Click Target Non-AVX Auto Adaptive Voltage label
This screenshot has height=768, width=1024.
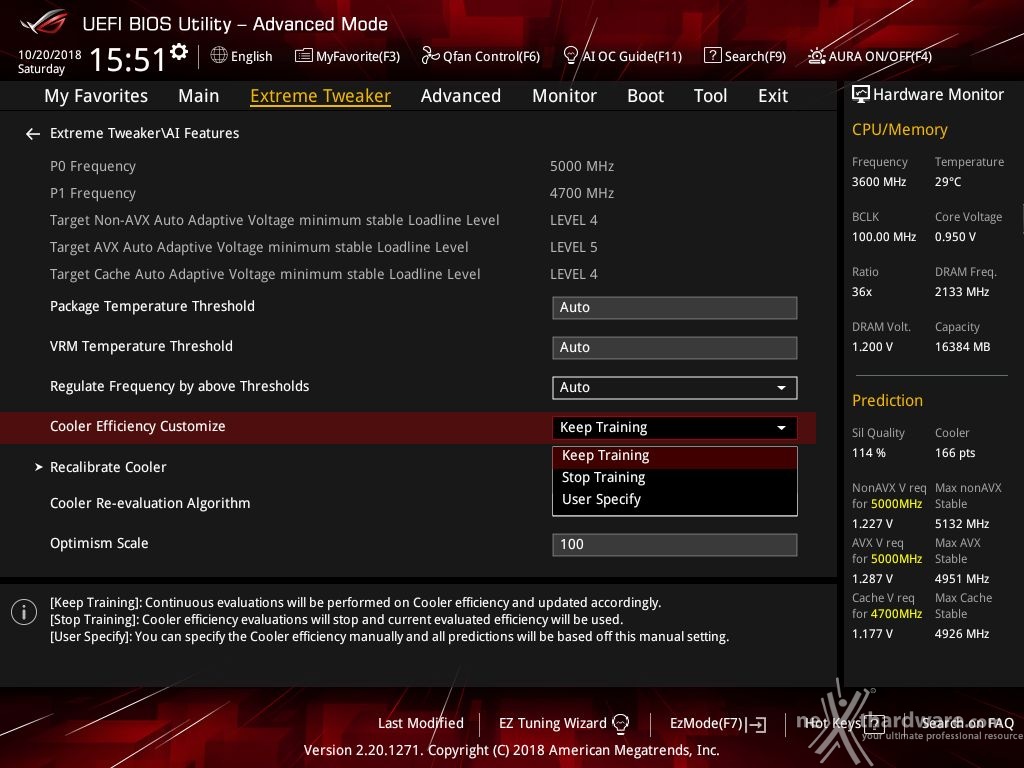[274, 221]
